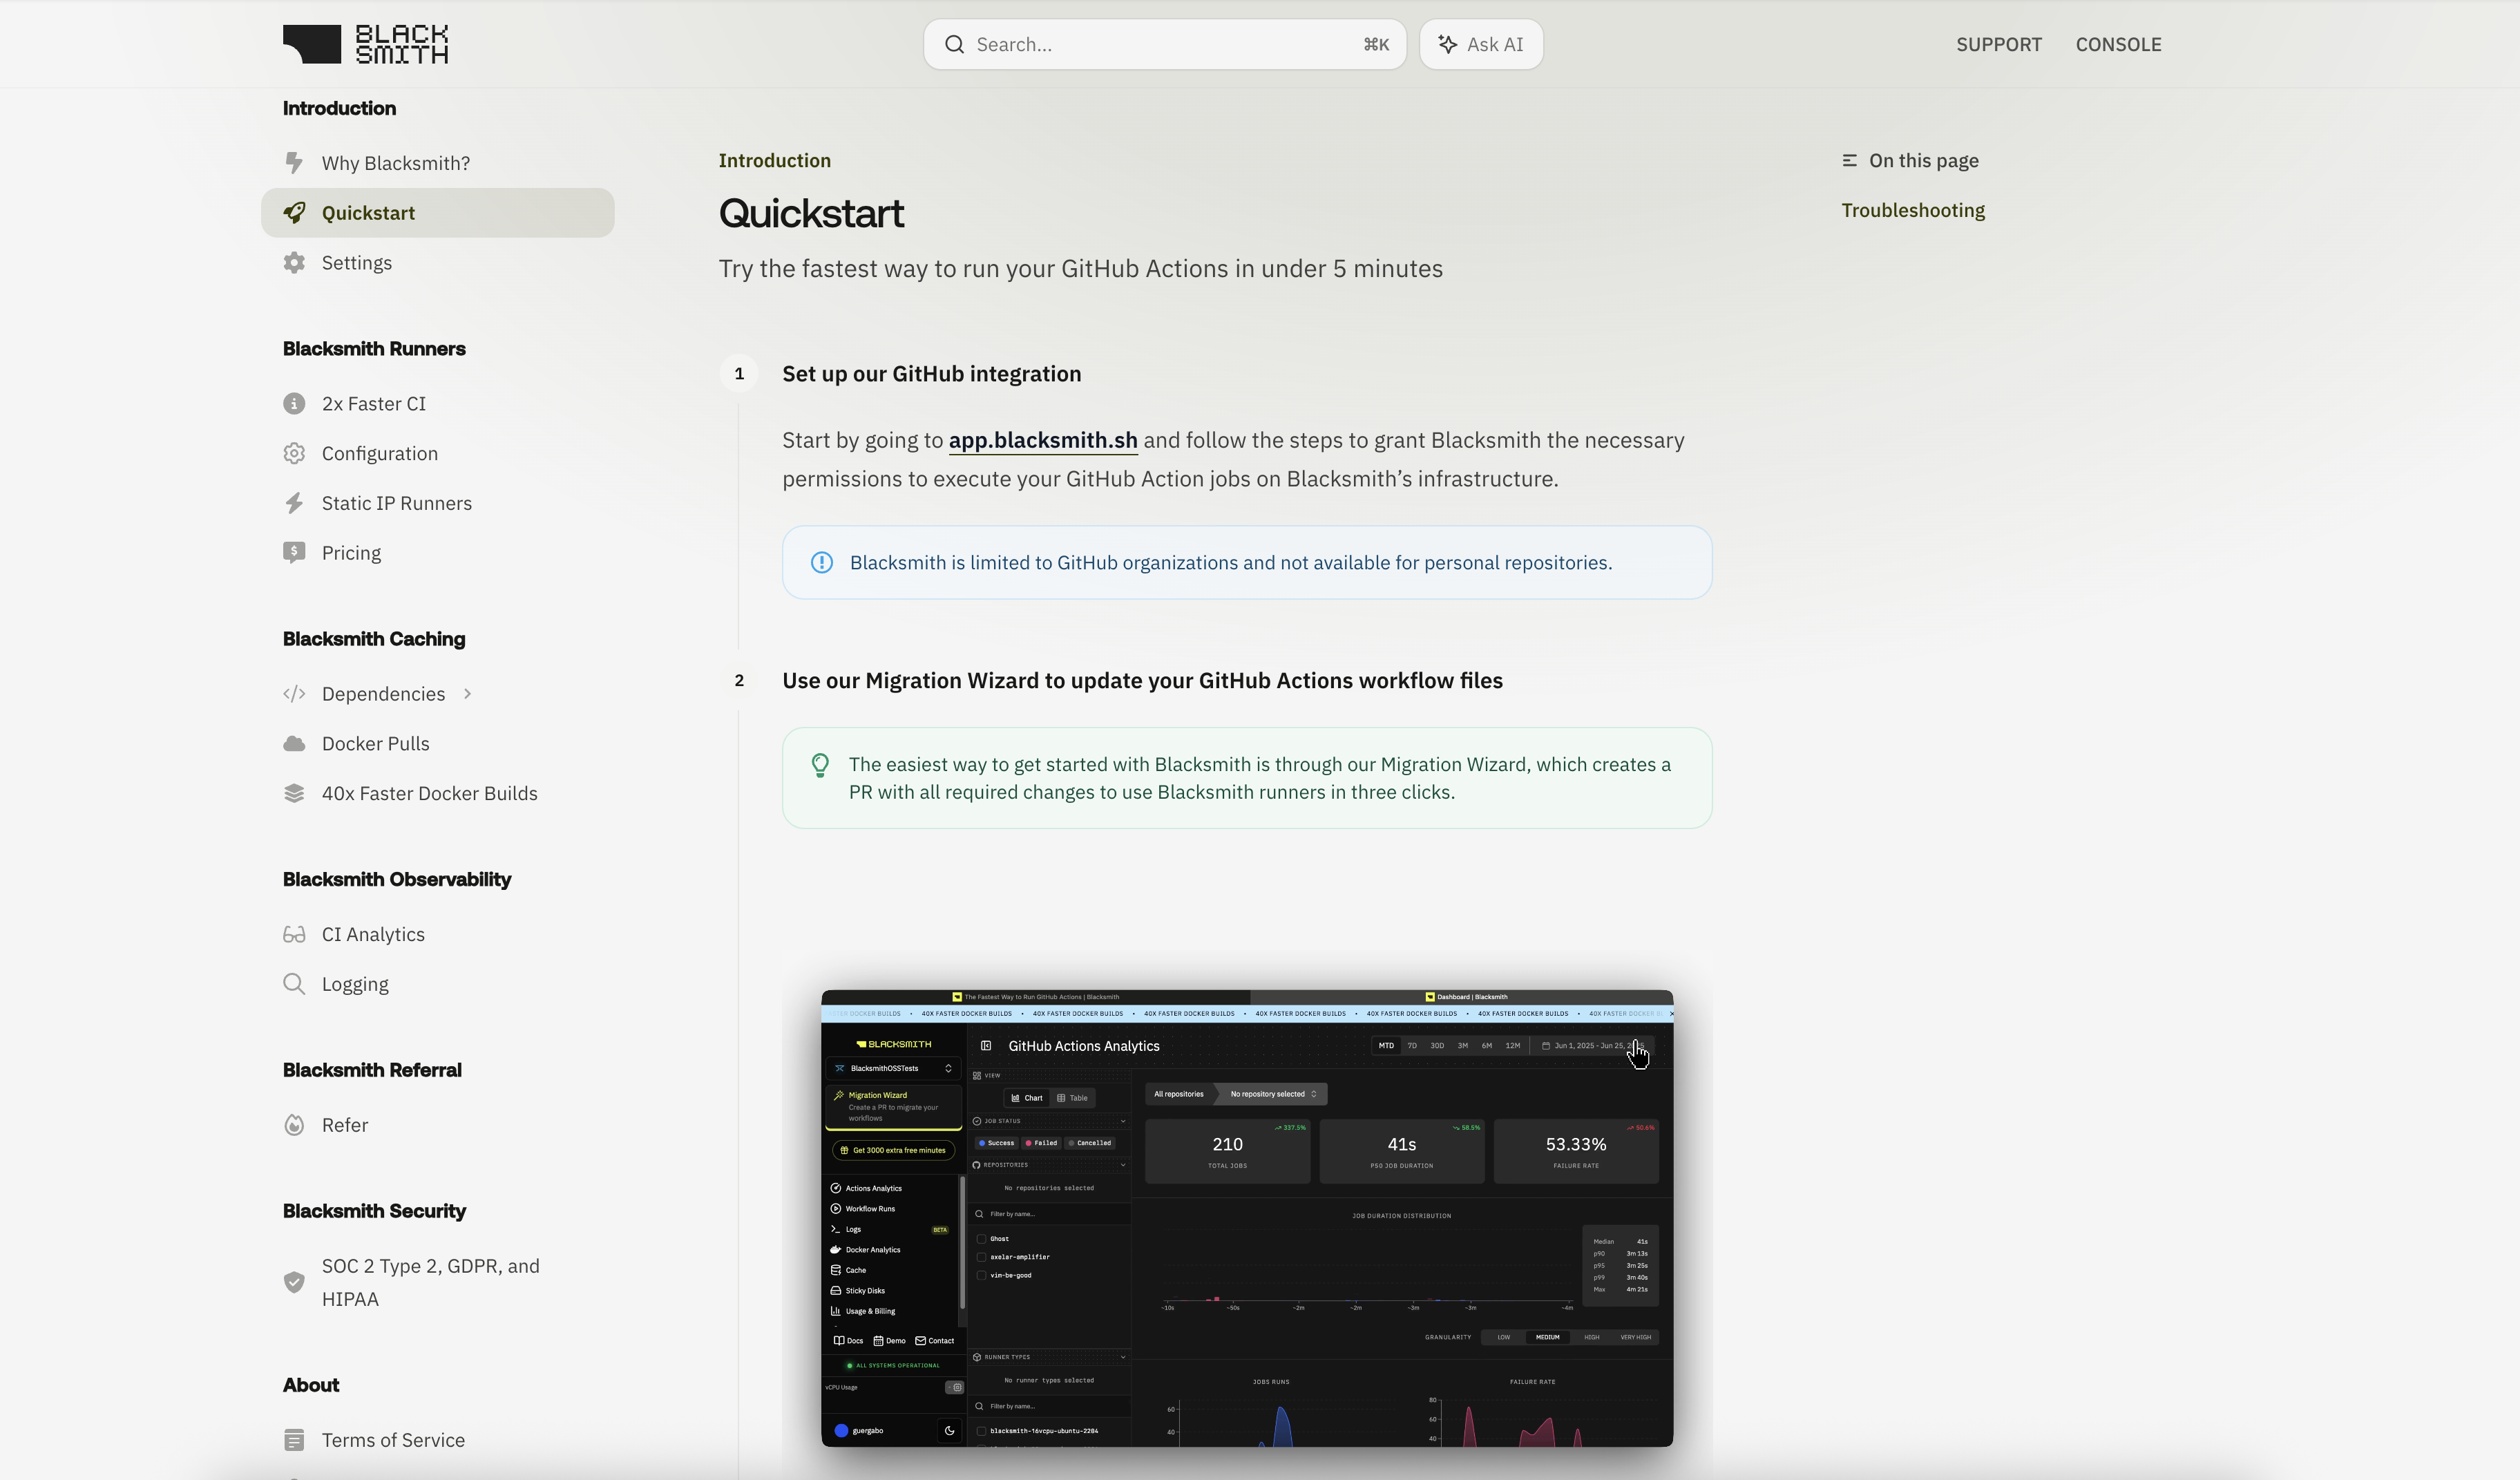Select the bolt icon for Static IP Runners
The image size is (2520, 1480).
click(294, 503)
